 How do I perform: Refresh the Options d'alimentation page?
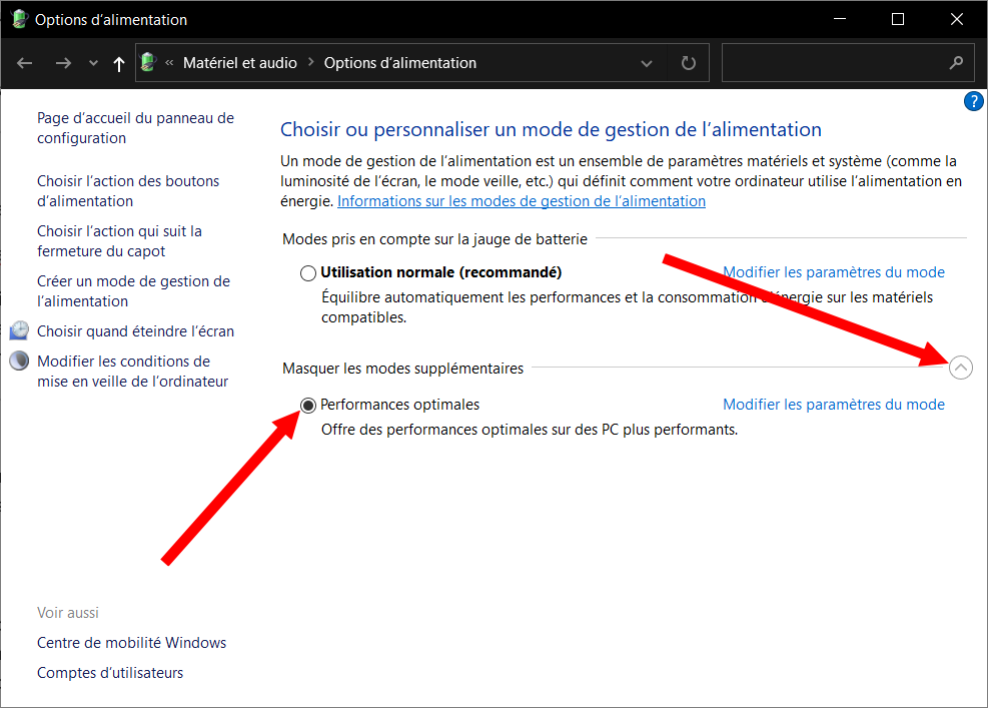point(688,63)
